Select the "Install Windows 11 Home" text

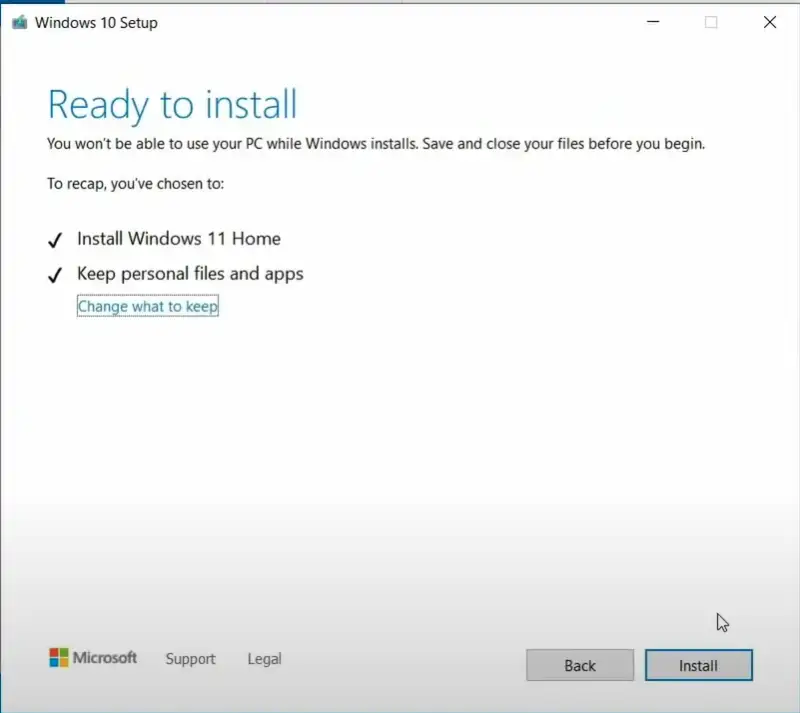[x=179, y=238]
